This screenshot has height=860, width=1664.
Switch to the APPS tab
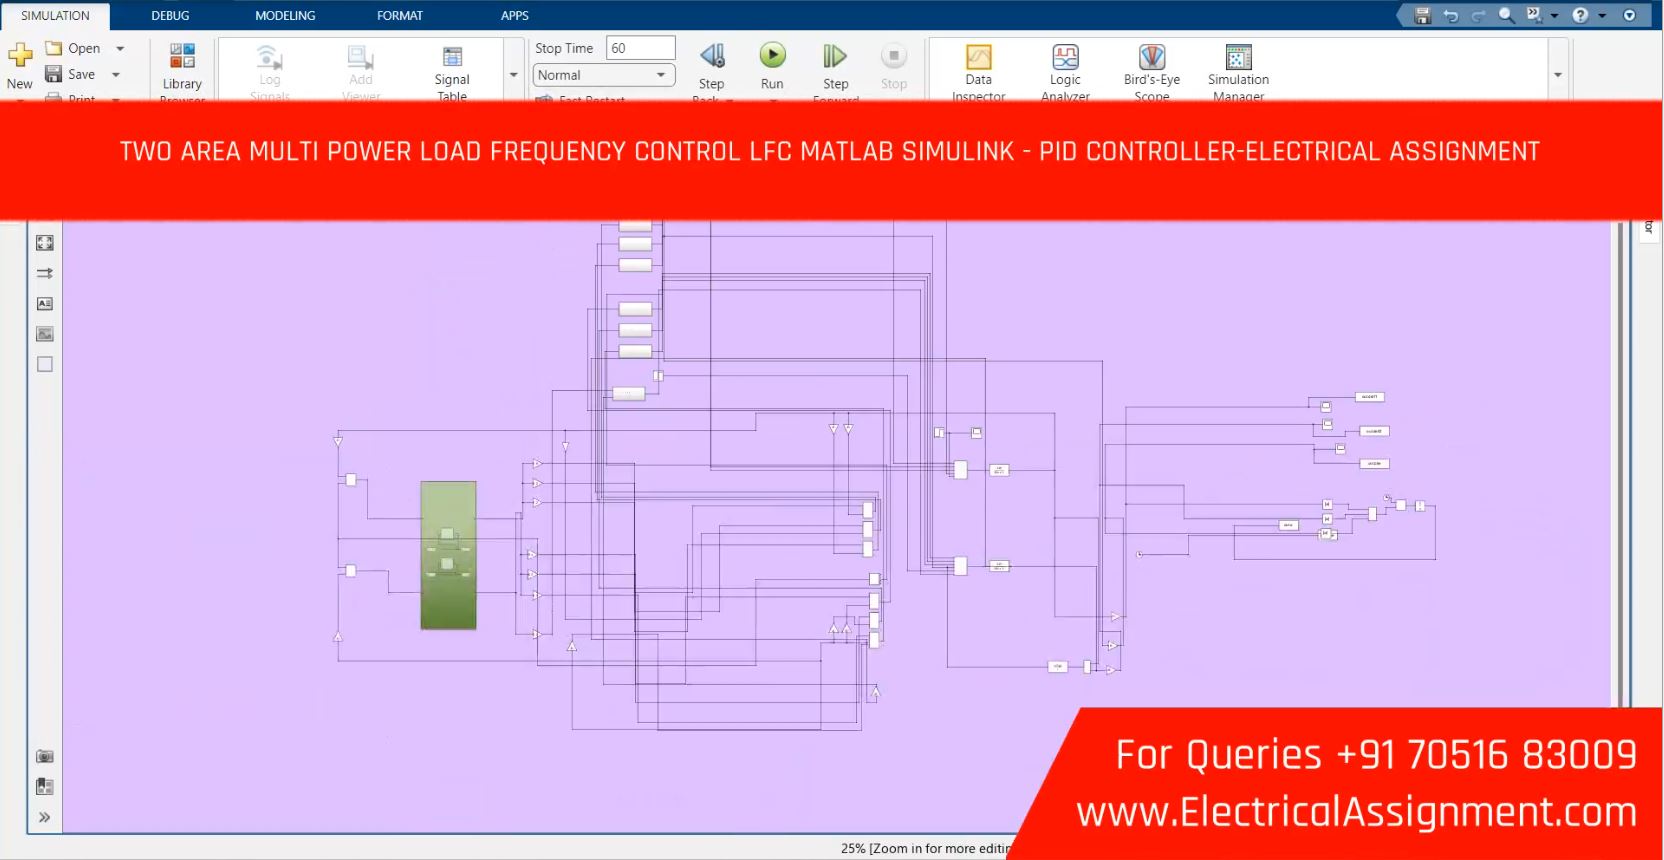515,15
